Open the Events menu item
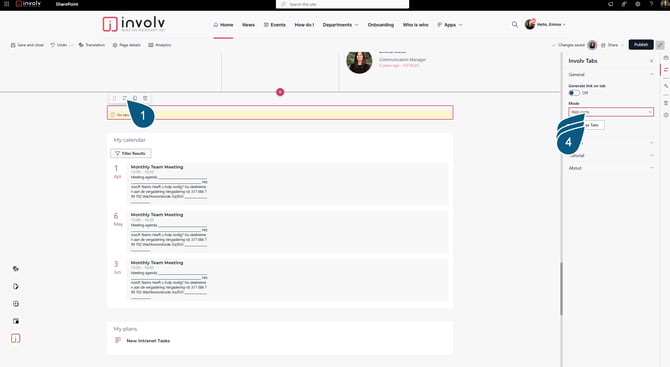Image resolution: width=670 pixels, height=367 pixels. (275, 25)
